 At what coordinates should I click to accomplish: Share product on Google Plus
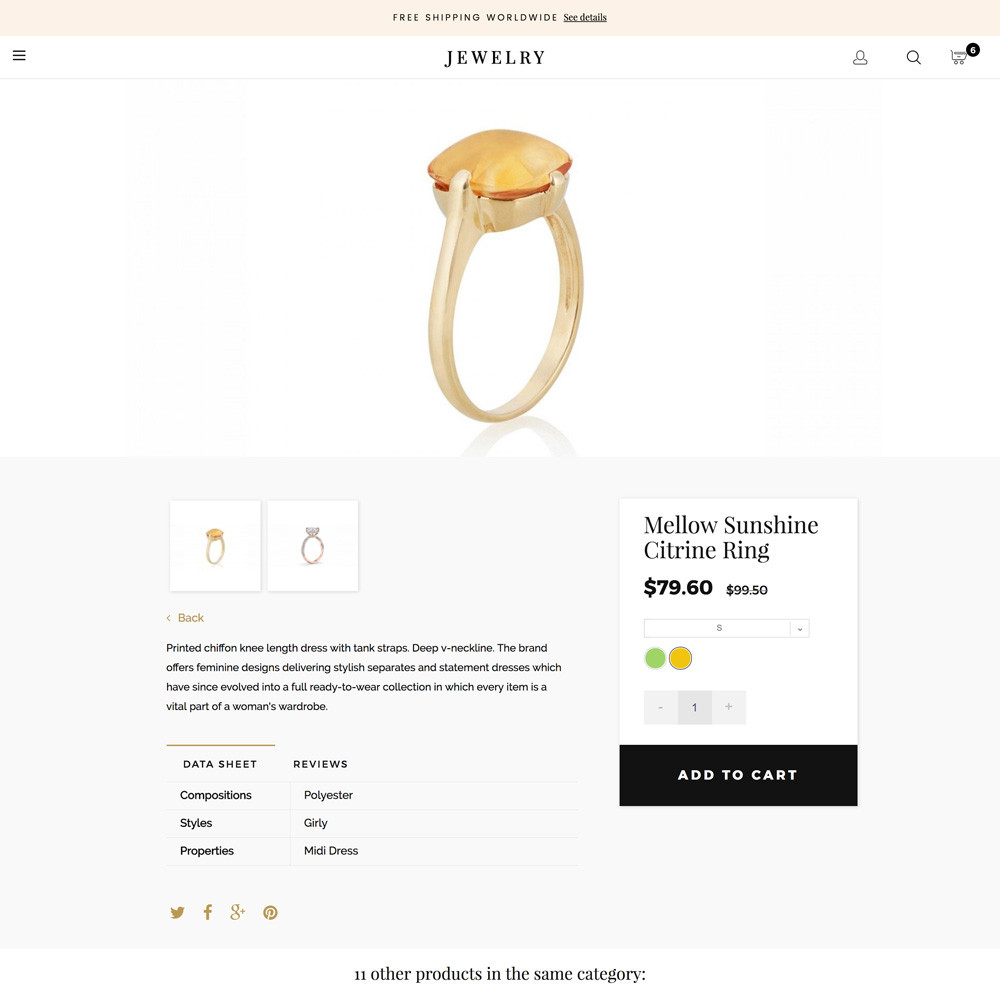pos(237,912)
